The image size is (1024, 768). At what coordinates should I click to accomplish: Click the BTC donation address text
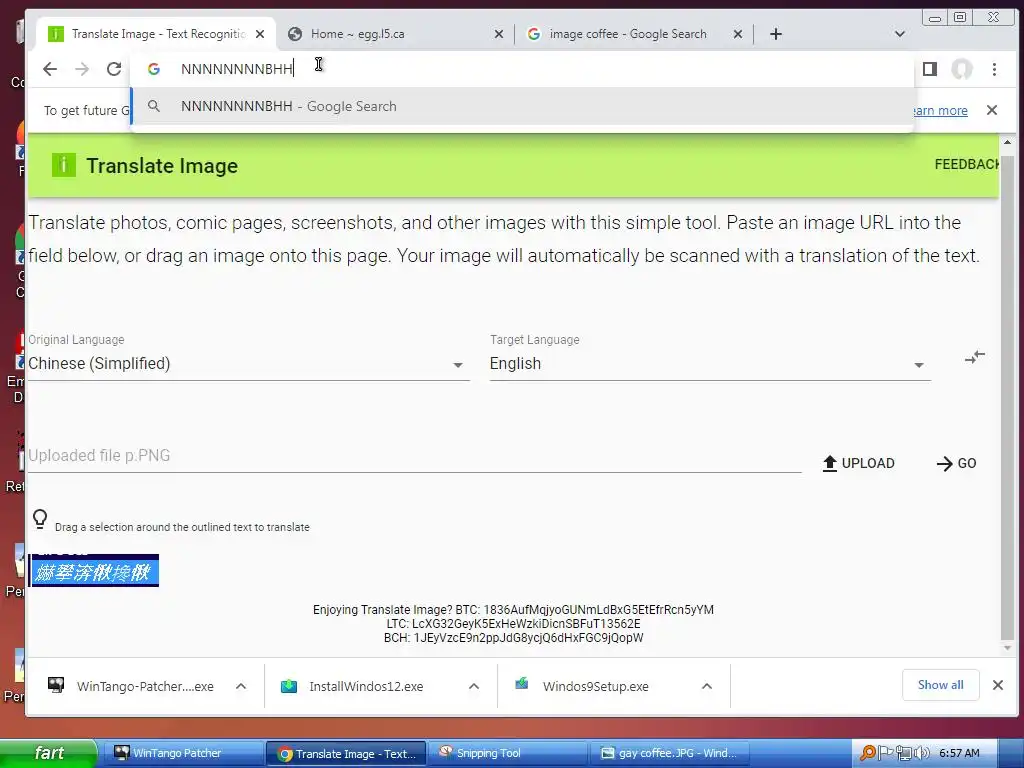598,609
